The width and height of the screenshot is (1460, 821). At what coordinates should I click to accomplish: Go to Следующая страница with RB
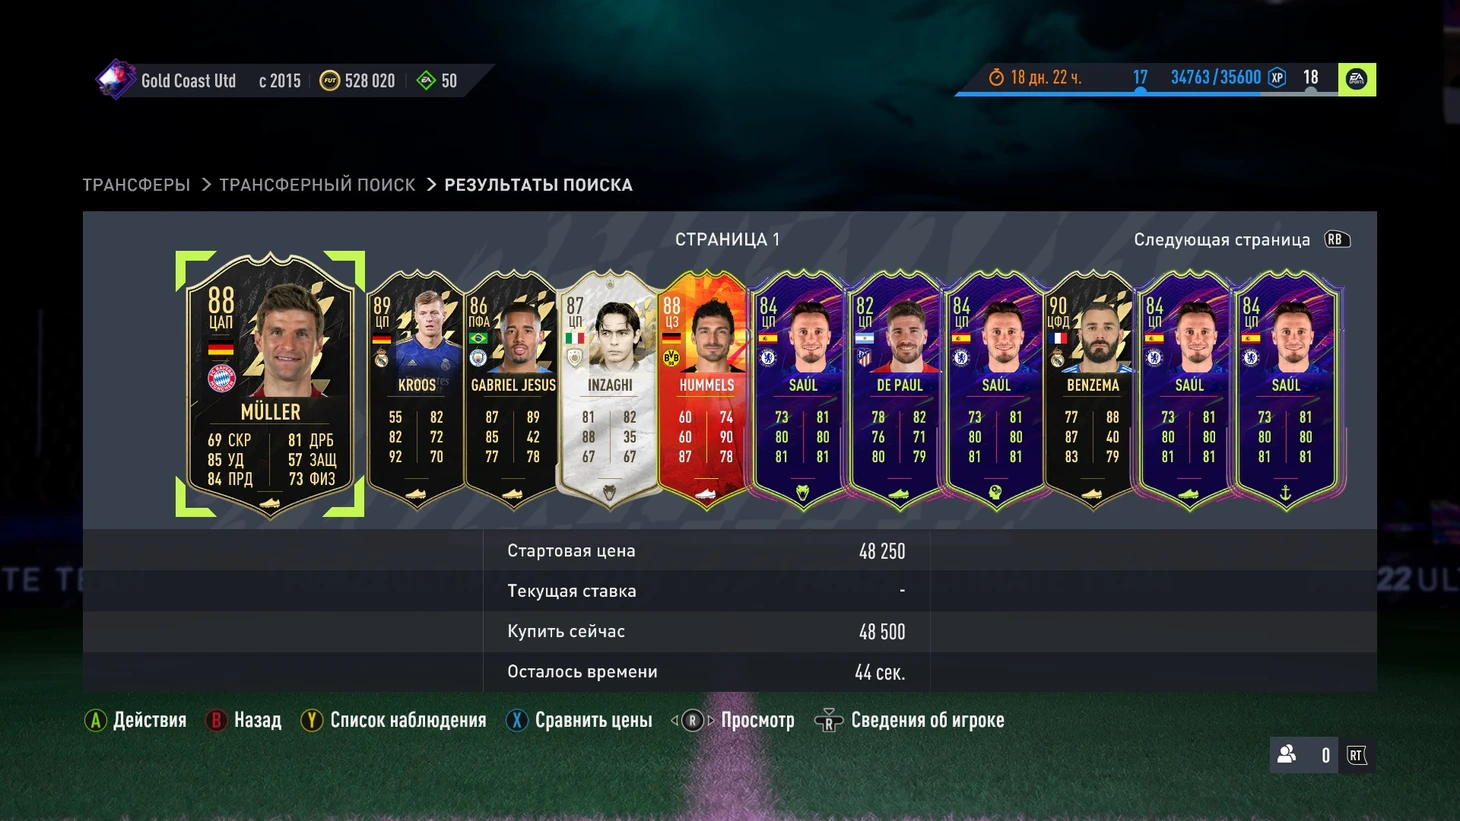point(1241,240)
